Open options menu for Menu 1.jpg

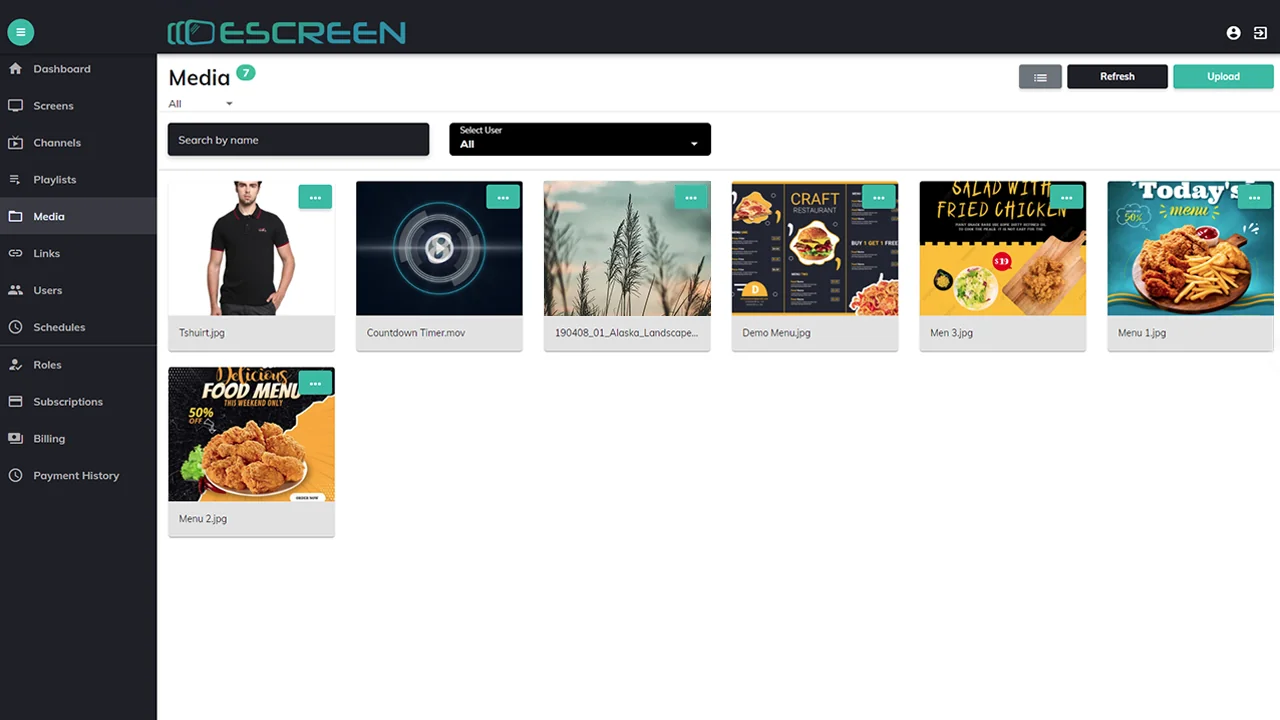1255,197
